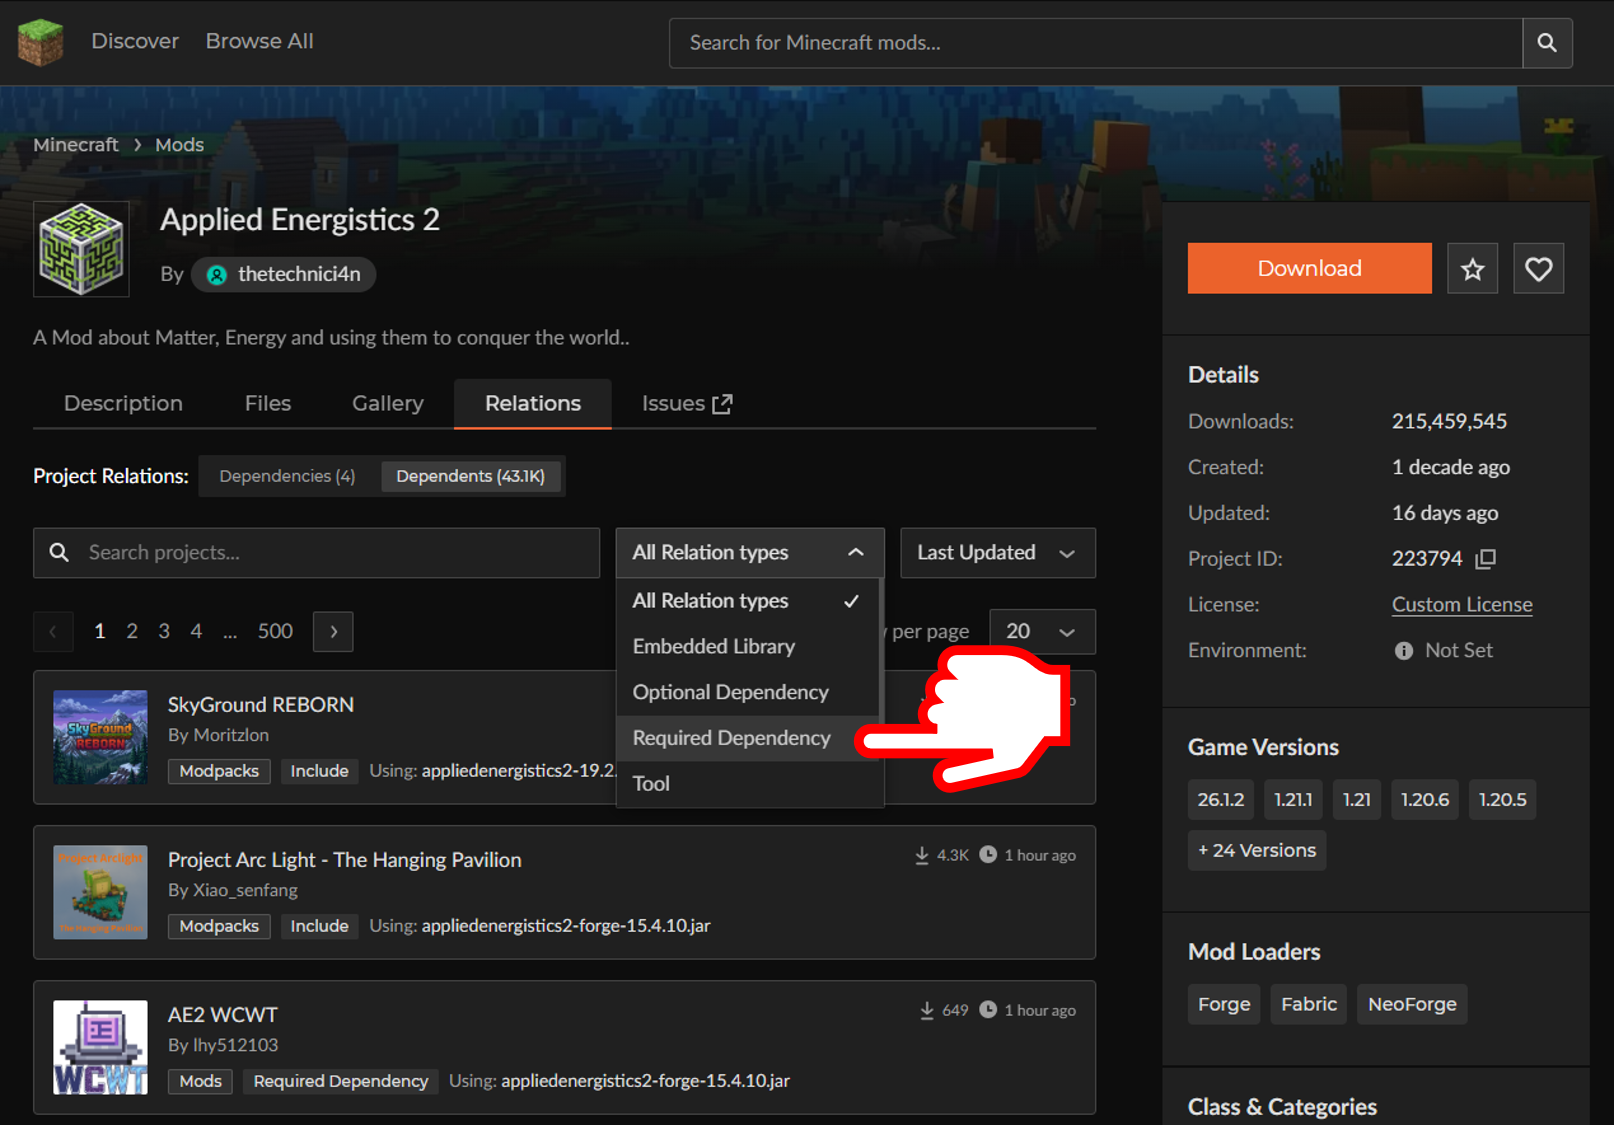Open SkyGround REBORN thumbnail
1614x1125 pixels.
100,737
